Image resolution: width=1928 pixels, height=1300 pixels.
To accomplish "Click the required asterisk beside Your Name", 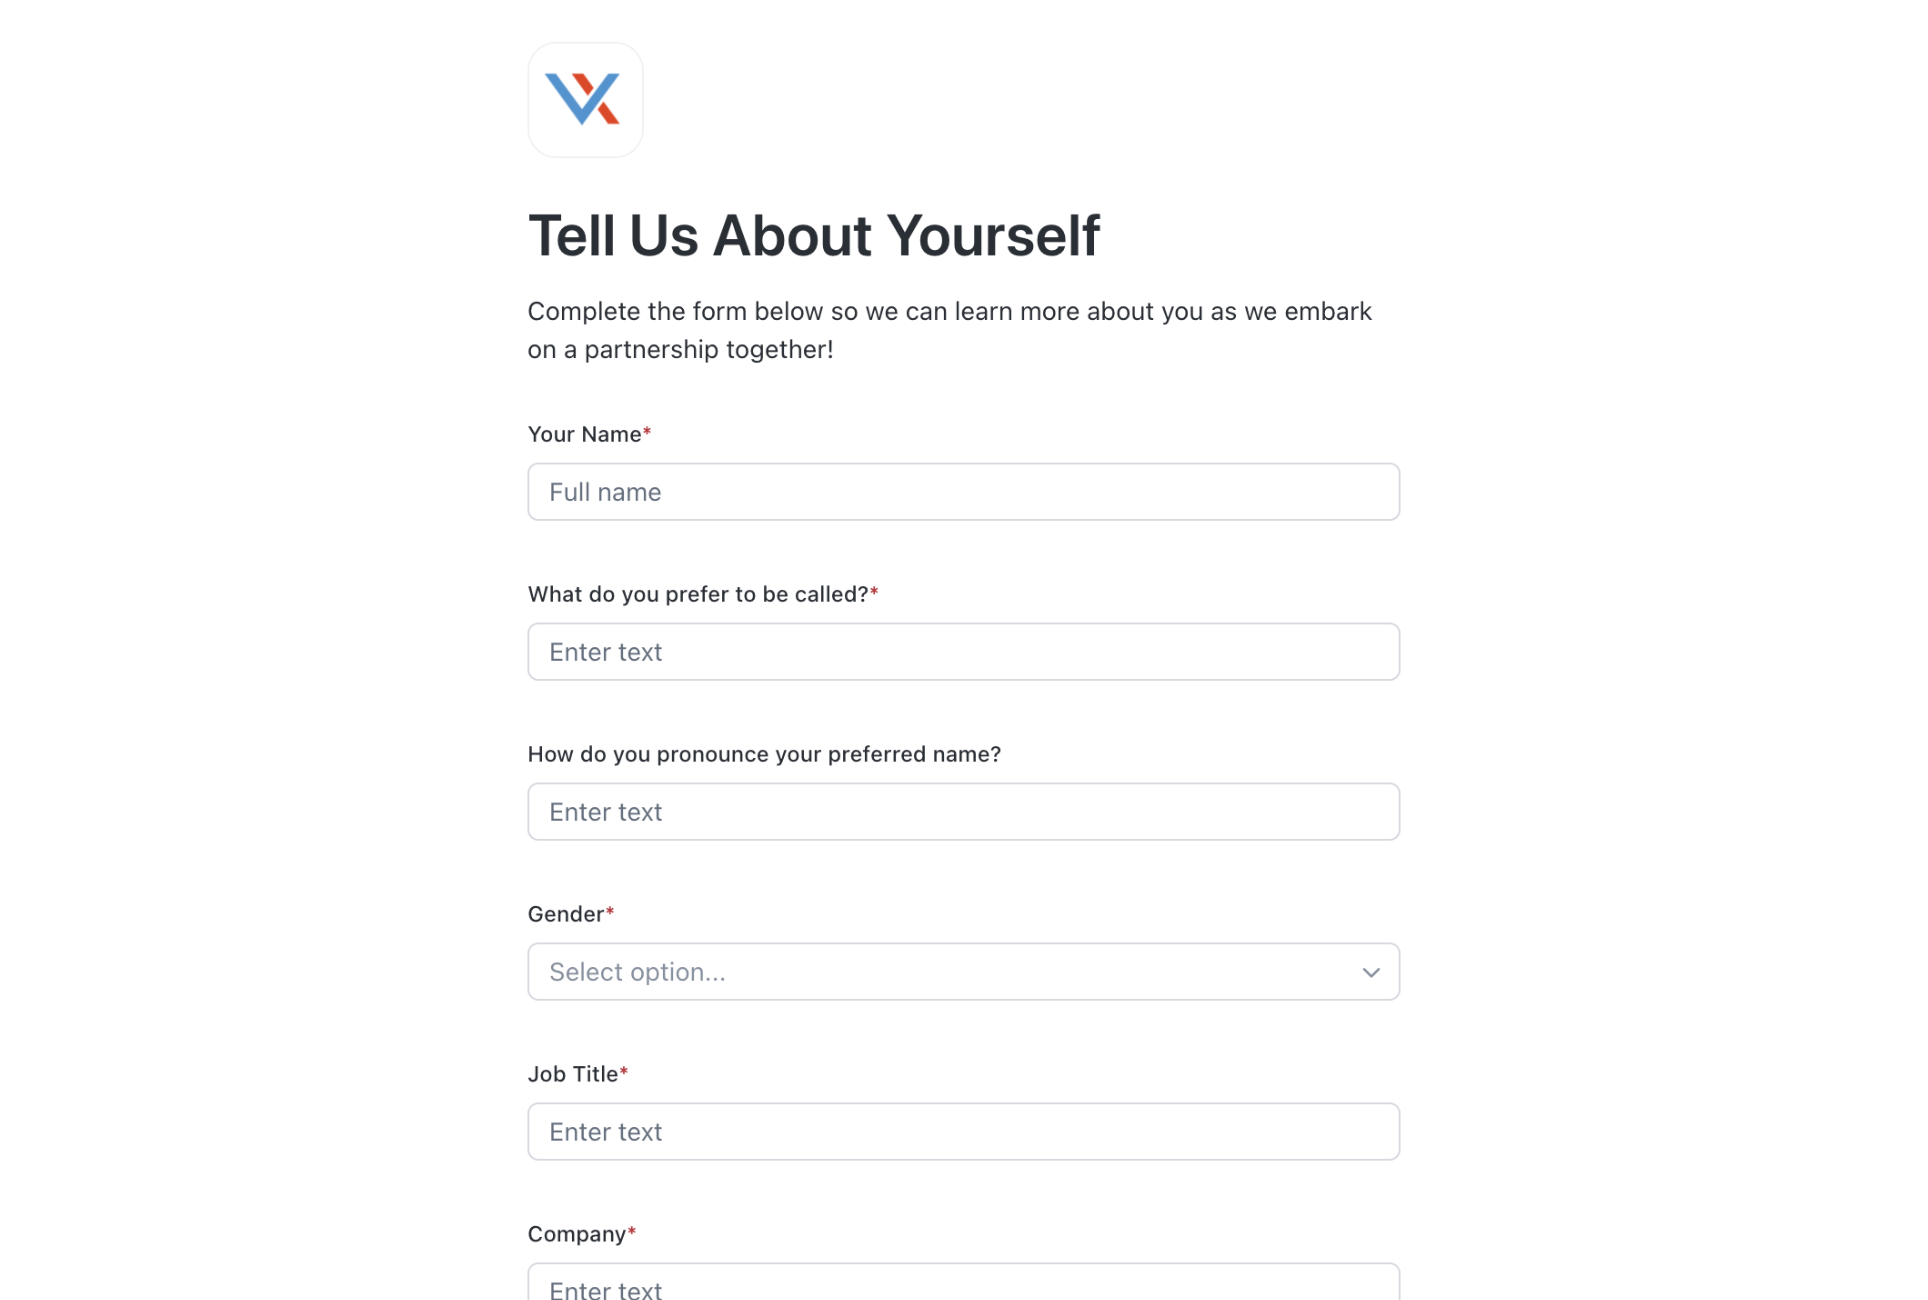I will (647, 432).
